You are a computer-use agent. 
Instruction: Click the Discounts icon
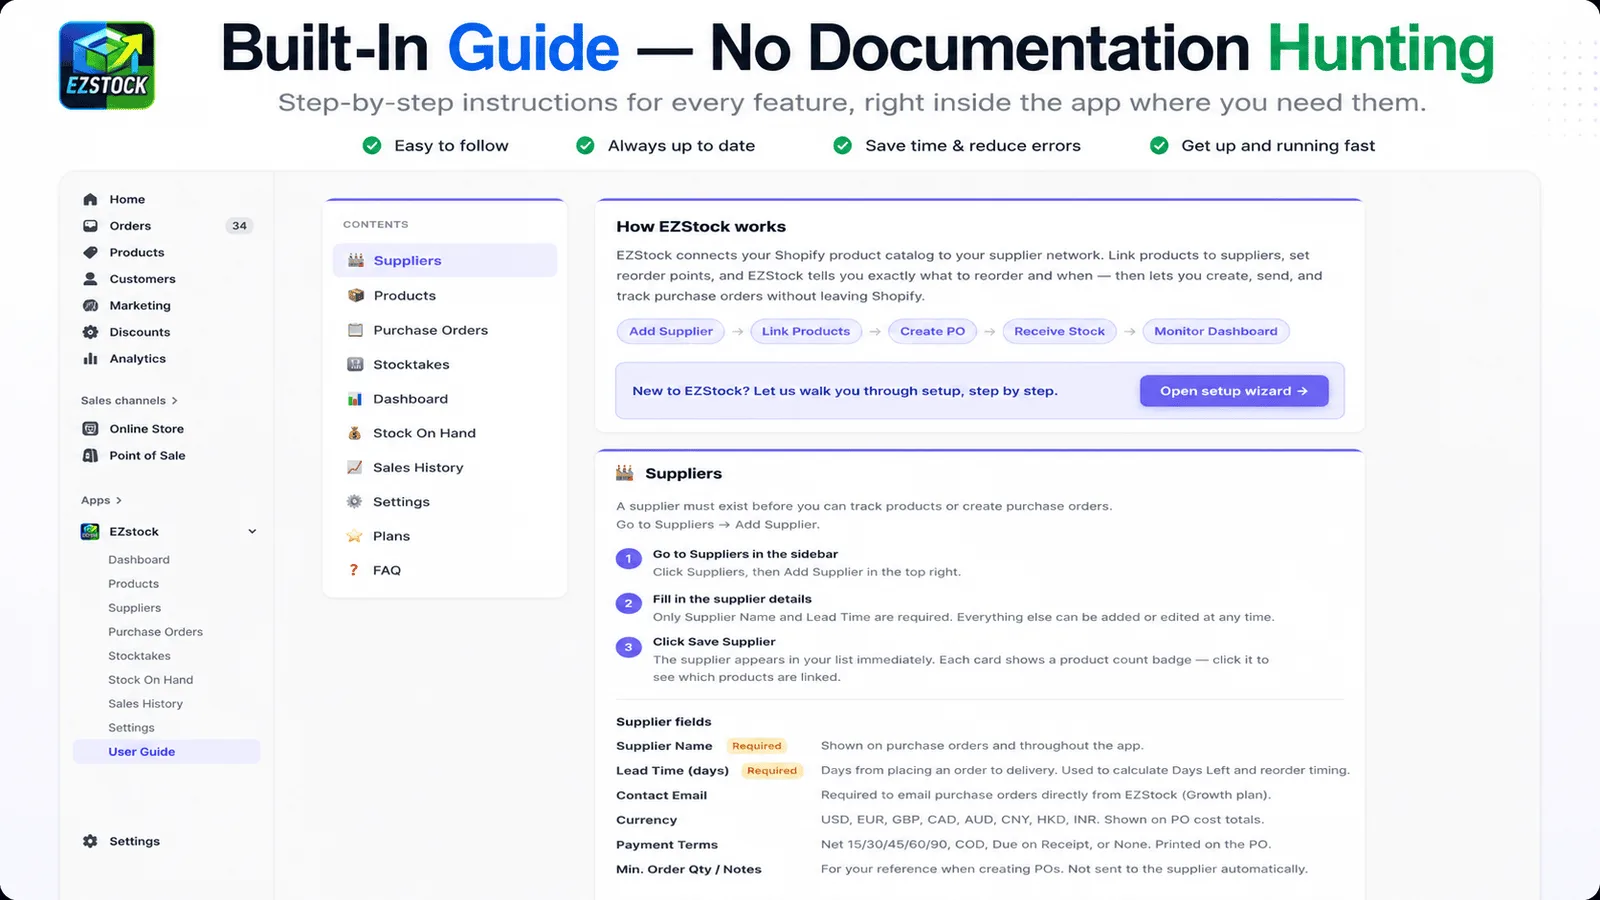[90, 332]
